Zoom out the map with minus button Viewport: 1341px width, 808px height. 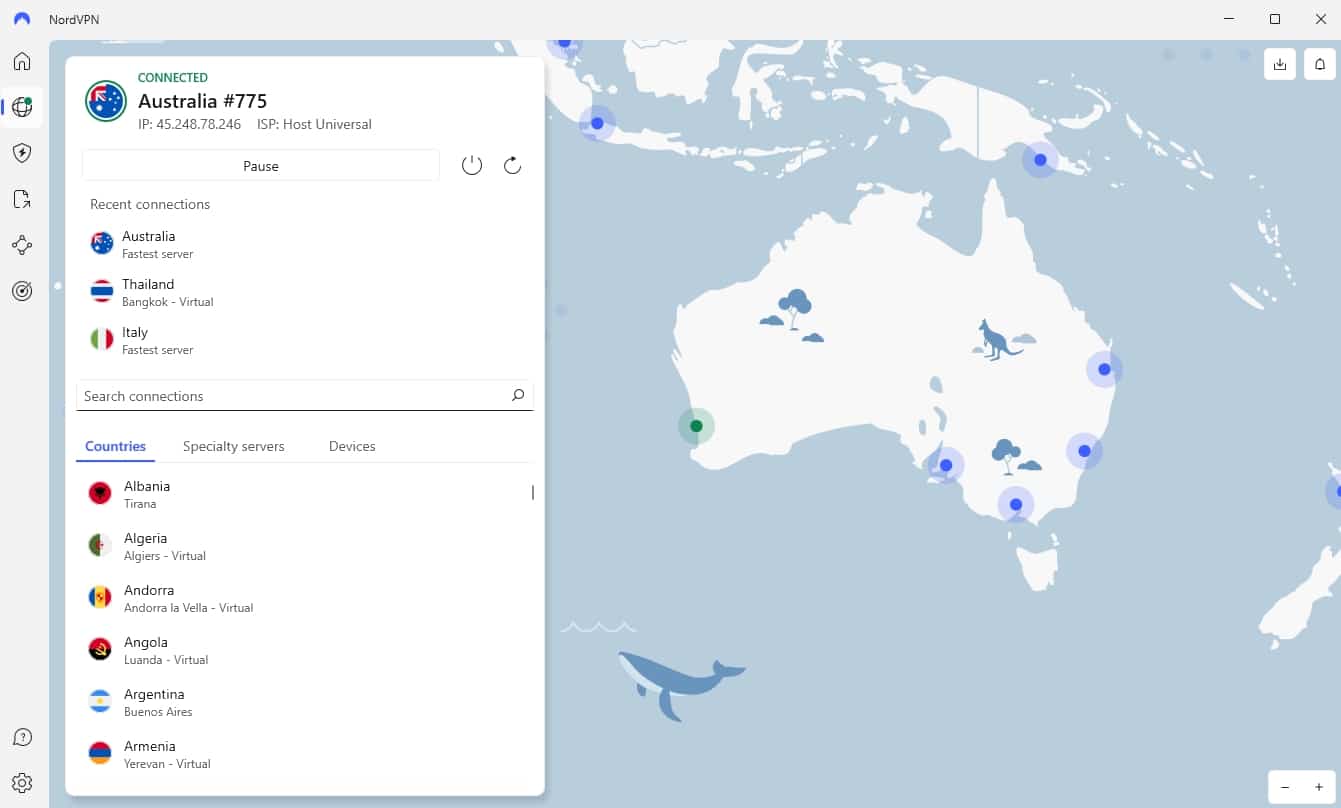pyautogui.click(x=1285, y=787)
